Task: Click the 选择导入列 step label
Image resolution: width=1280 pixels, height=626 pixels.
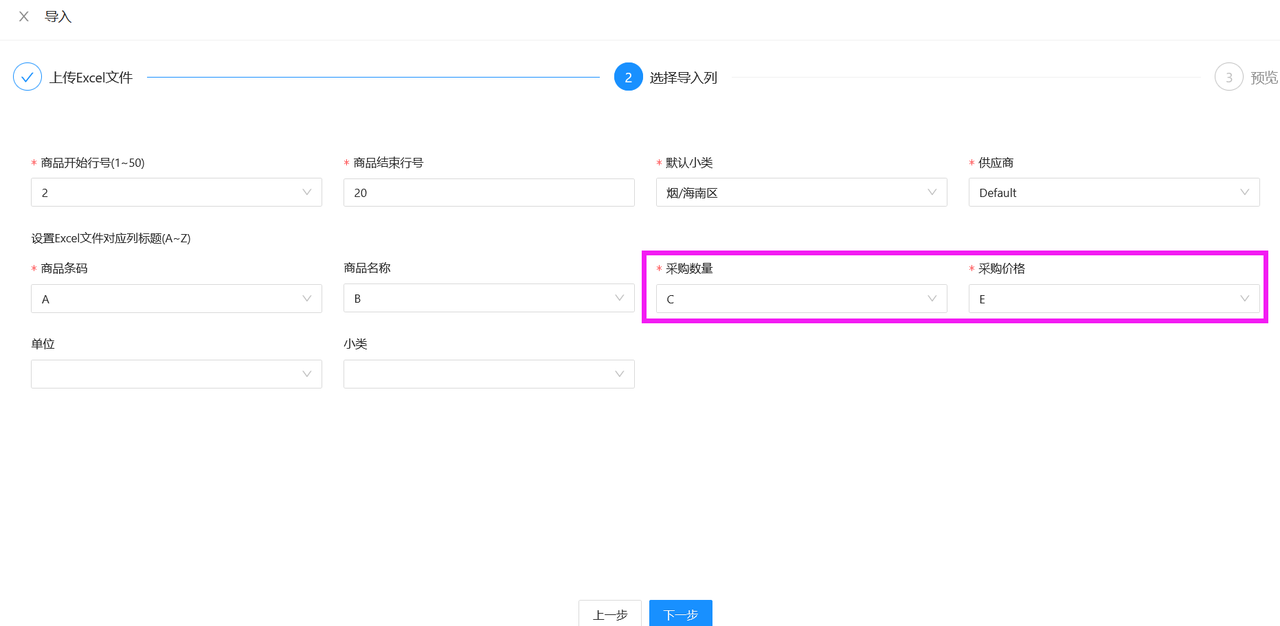Action: coord(683,77)
